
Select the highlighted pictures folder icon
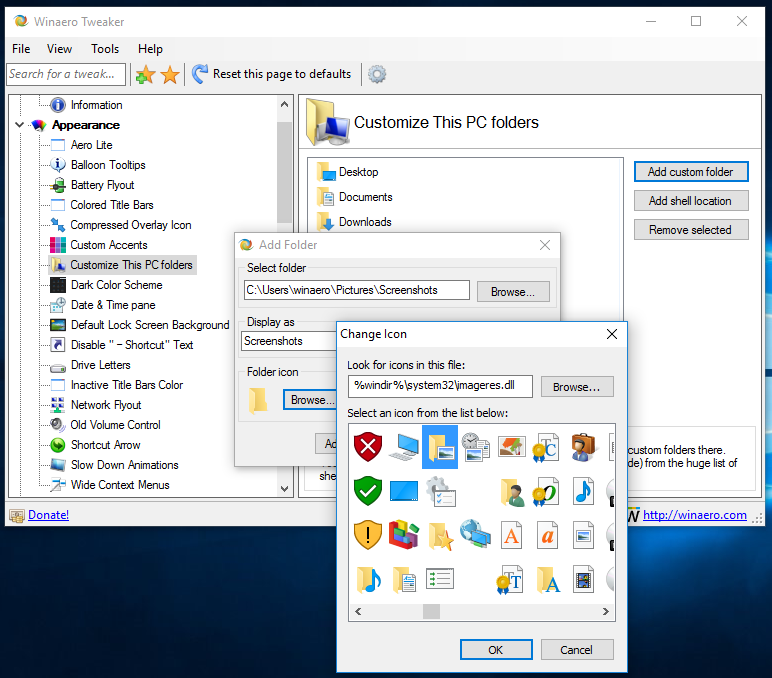pos(440,447)
